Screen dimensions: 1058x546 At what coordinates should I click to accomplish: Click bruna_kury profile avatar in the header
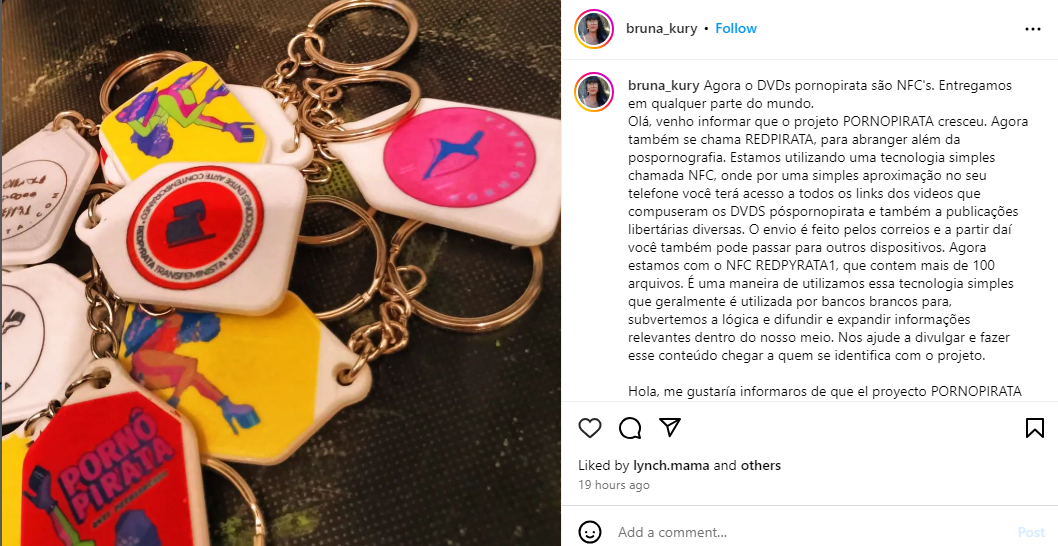[x=594, y=29]
